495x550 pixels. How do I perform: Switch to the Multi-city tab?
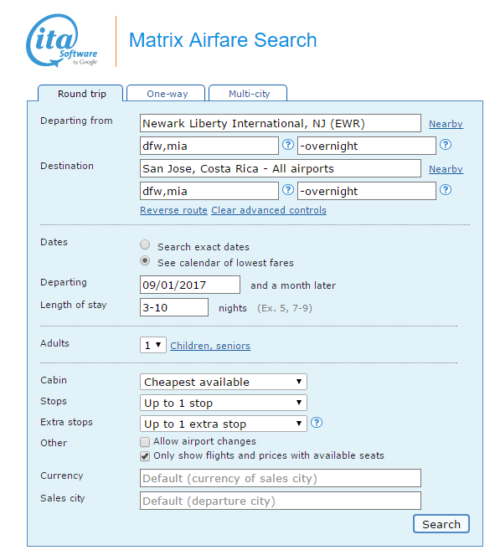(x=248, y=93)
